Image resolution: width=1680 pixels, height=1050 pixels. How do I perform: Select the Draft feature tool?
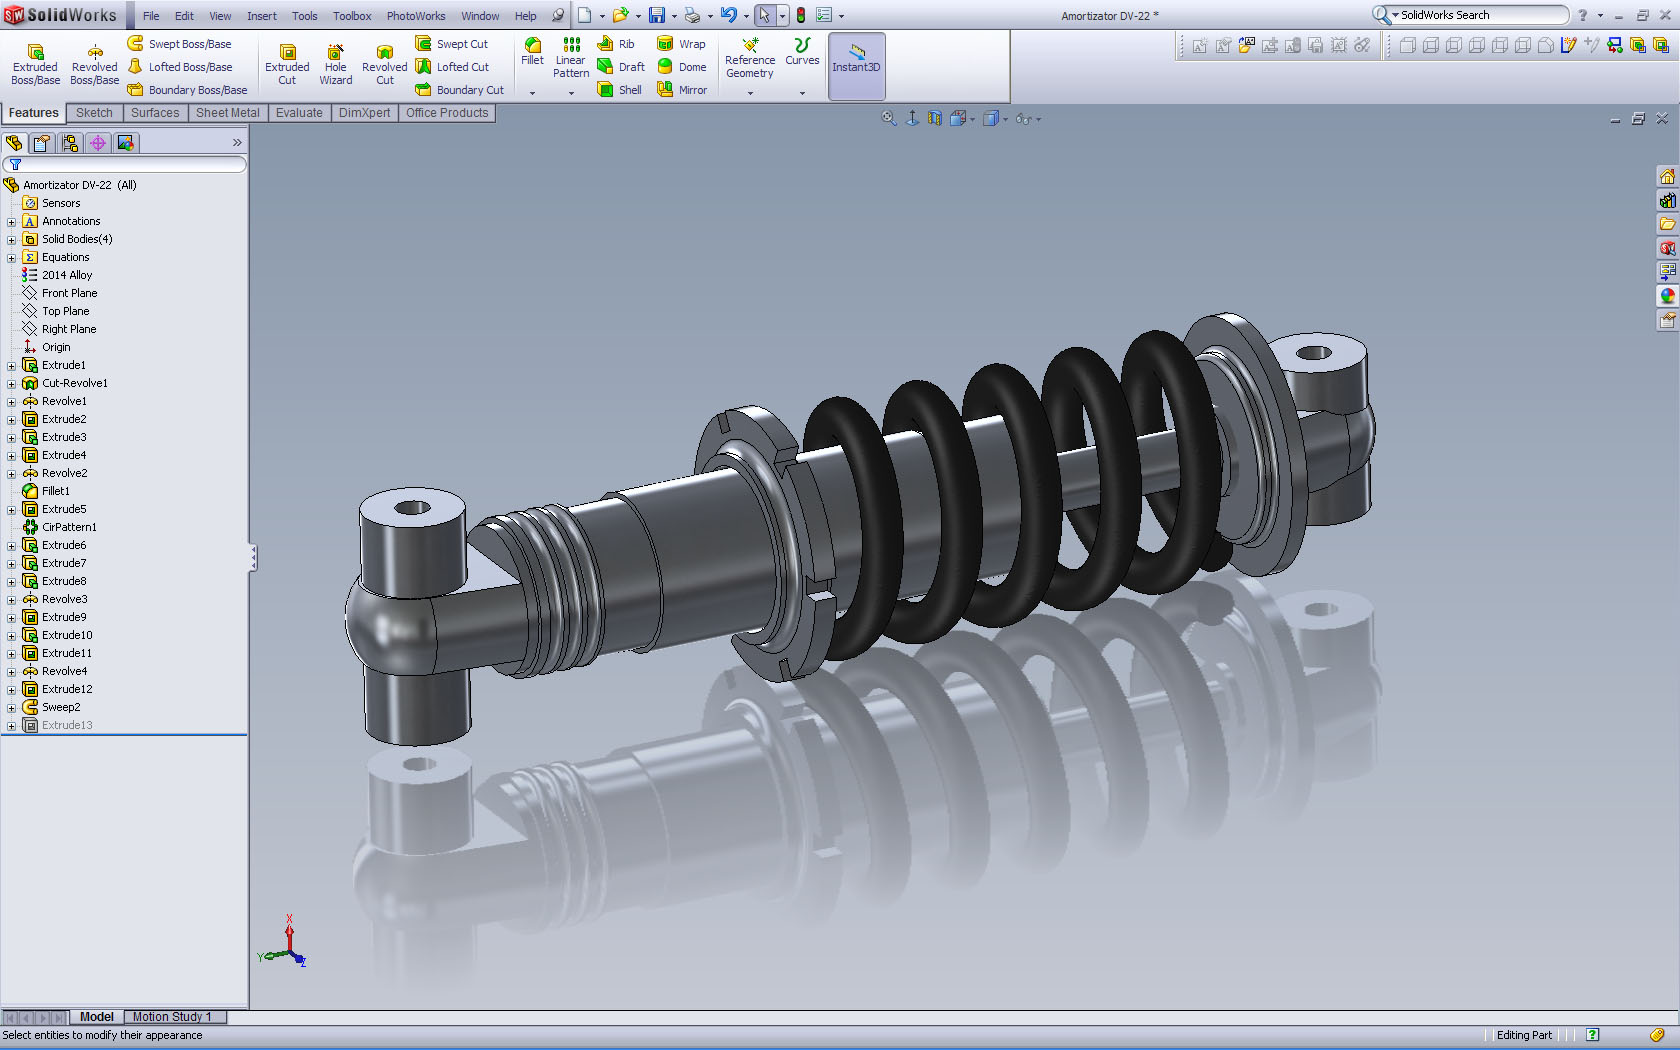click(x=621, y=67)
